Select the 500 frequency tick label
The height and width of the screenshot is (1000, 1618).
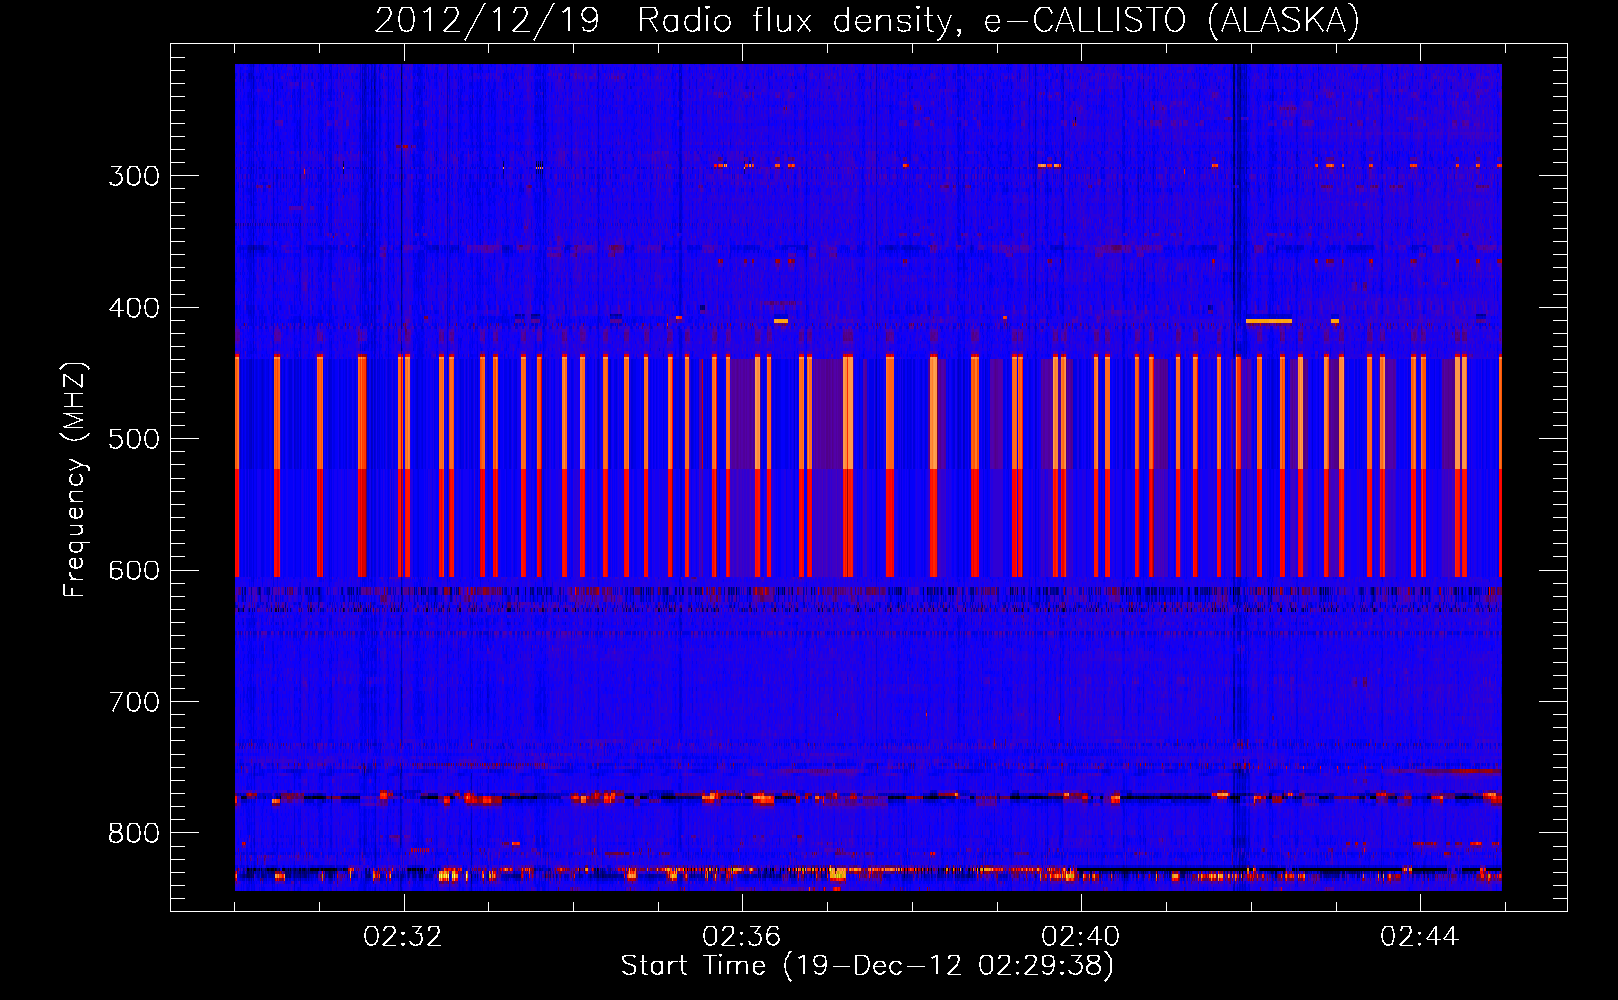pos(134,440)
